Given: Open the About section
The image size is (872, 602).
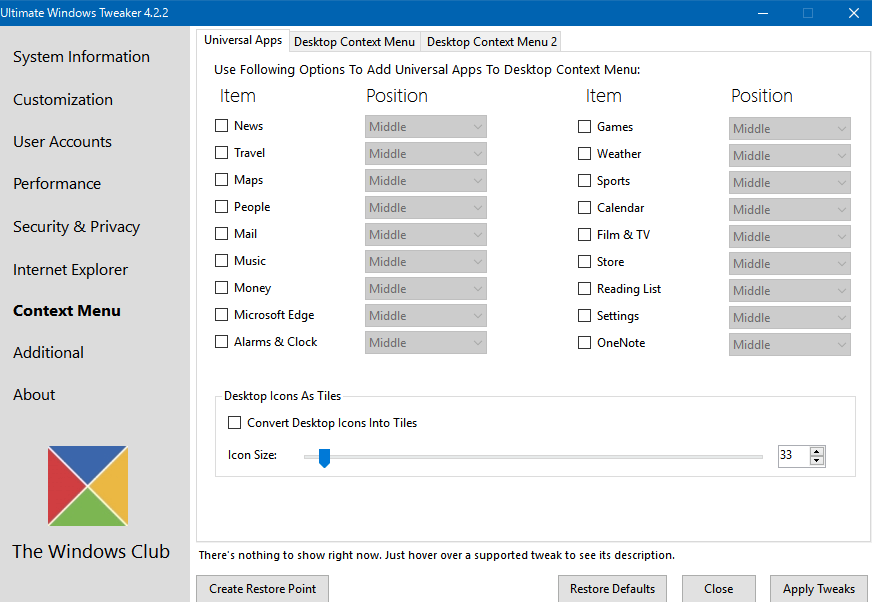Looking at the screenshot, I should coord(34,394).
